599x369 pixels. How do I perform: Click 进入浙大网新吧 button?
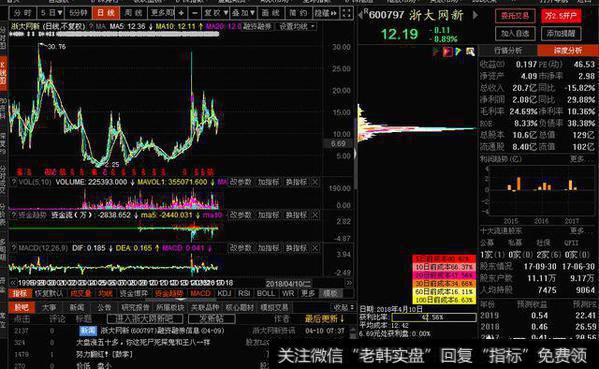[x=144, y=319]
